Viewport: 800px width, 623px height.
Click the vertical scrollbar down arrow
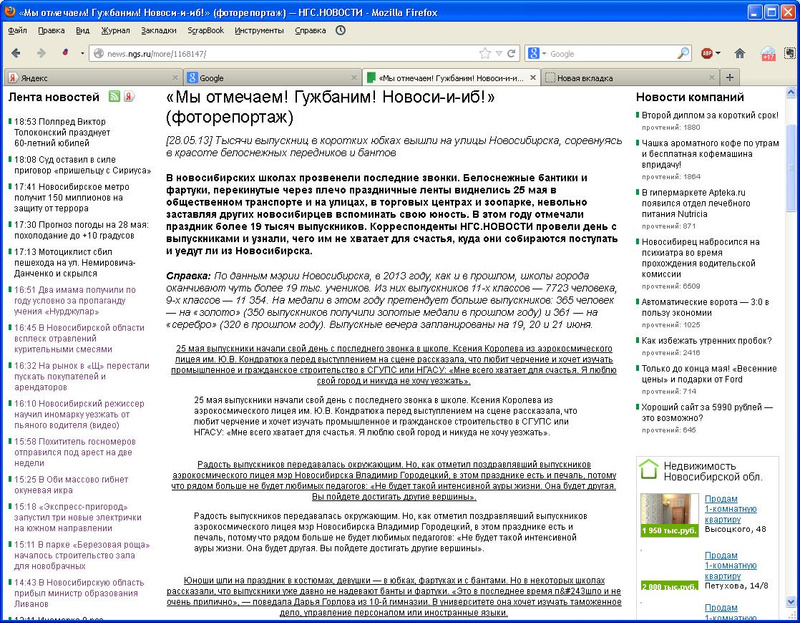click(791, 603)
